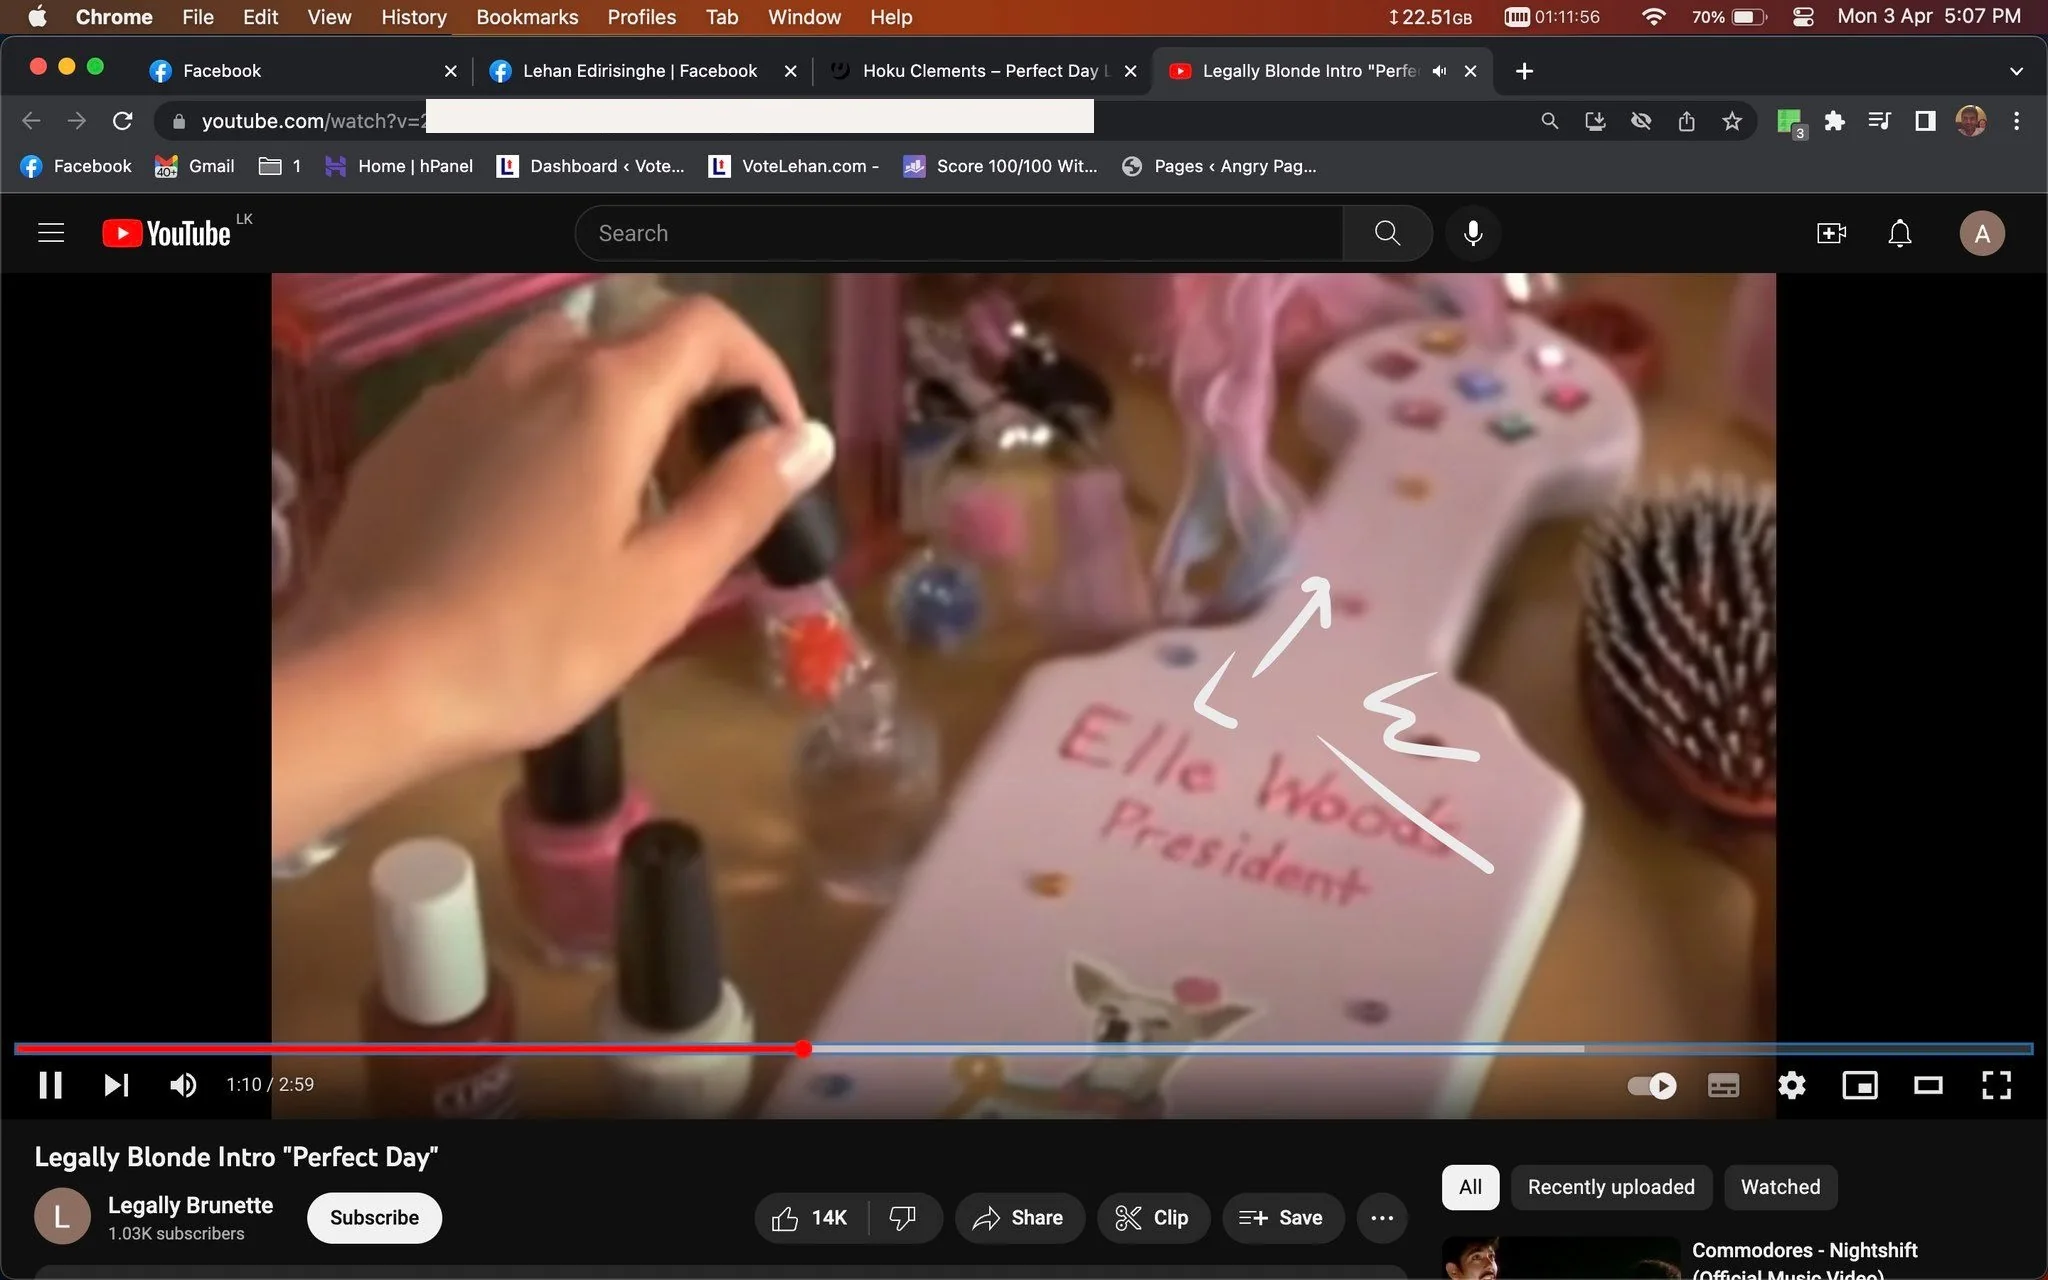2048x1280 pixels.
Task: Switch to Hoku Clements Perfect Day tab
Action: pos(985,71)
